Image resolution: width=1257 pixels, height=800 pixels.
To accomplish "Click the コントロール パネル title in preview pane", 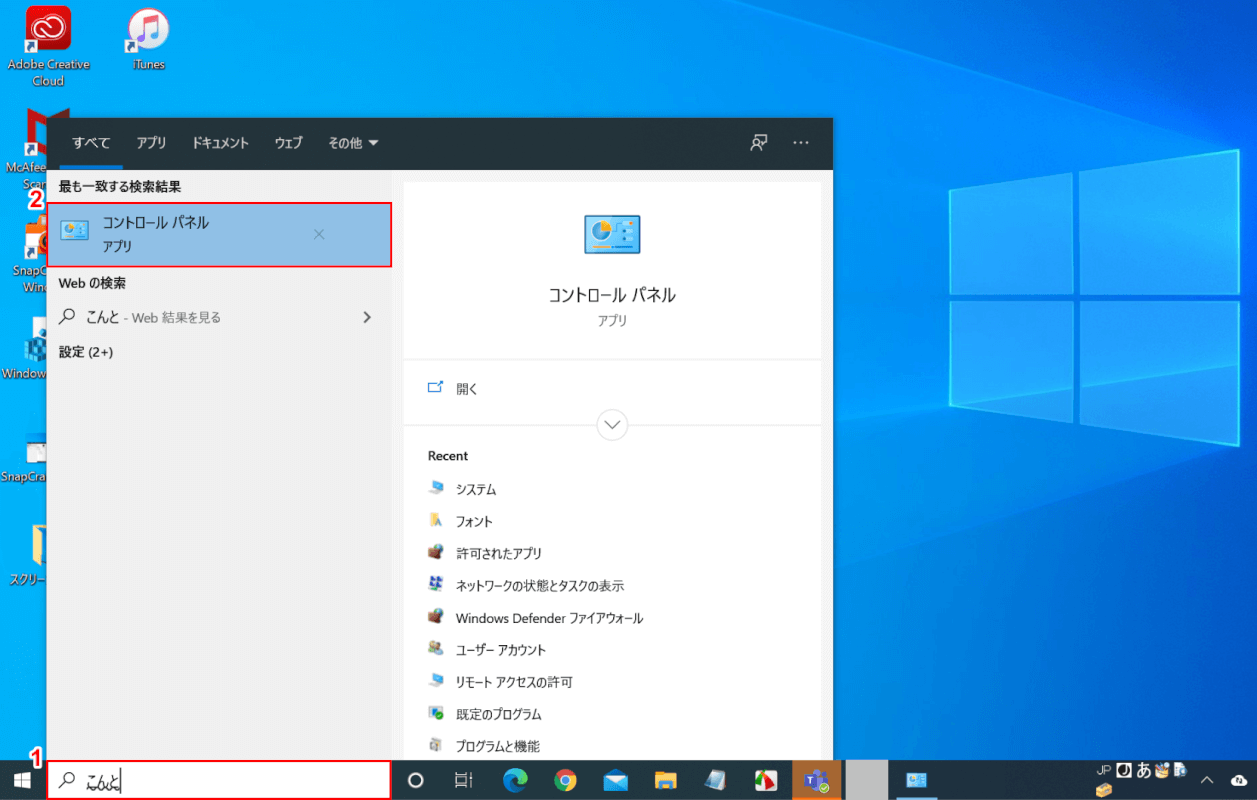I will (x=612, y=295).
